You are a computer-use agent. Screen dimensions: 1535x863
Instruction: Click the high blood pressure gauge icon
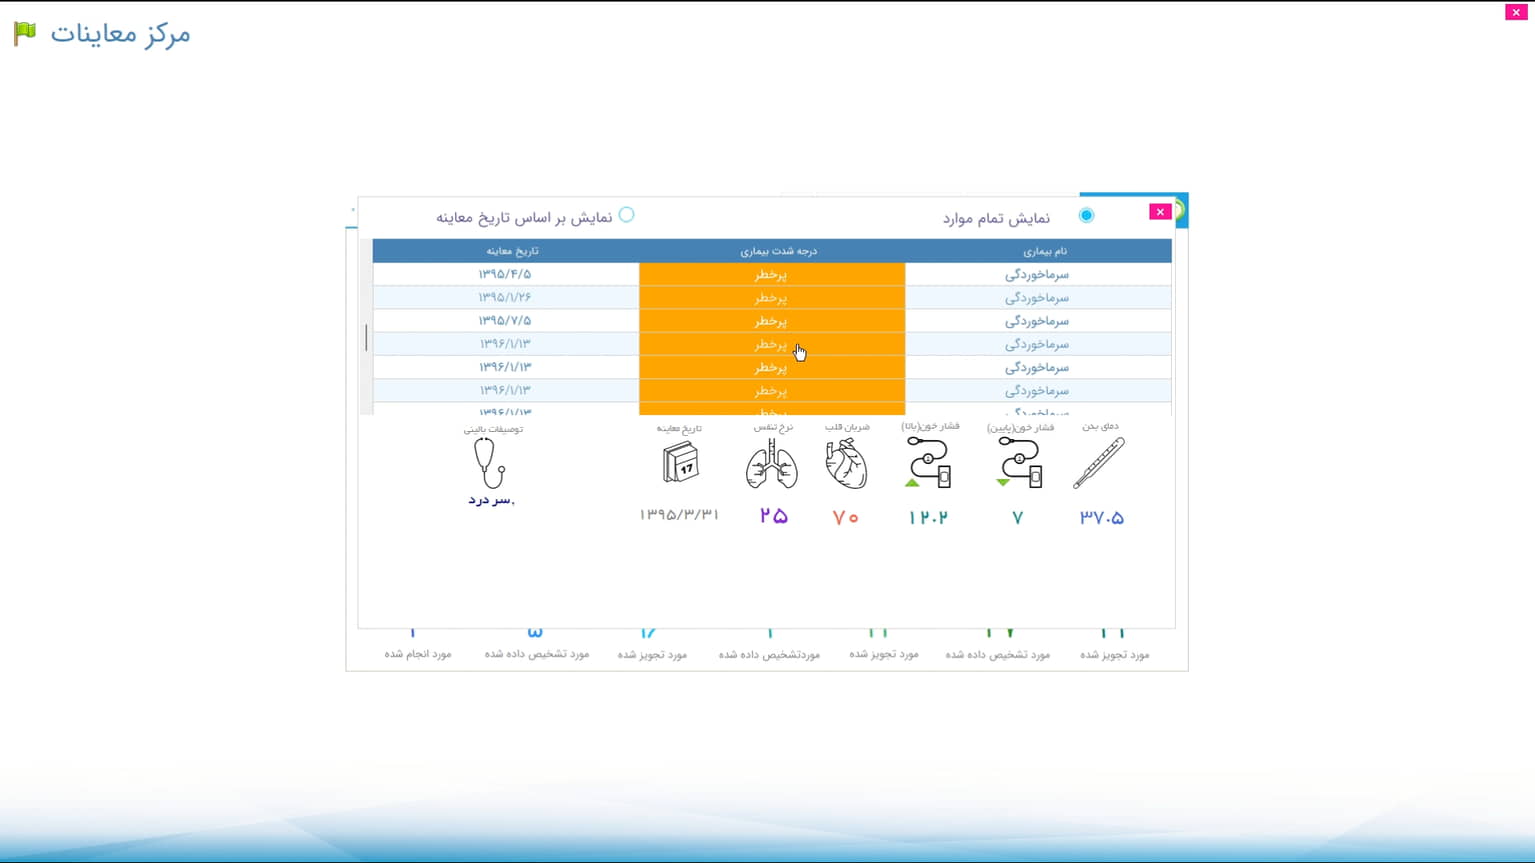point(930,463)
